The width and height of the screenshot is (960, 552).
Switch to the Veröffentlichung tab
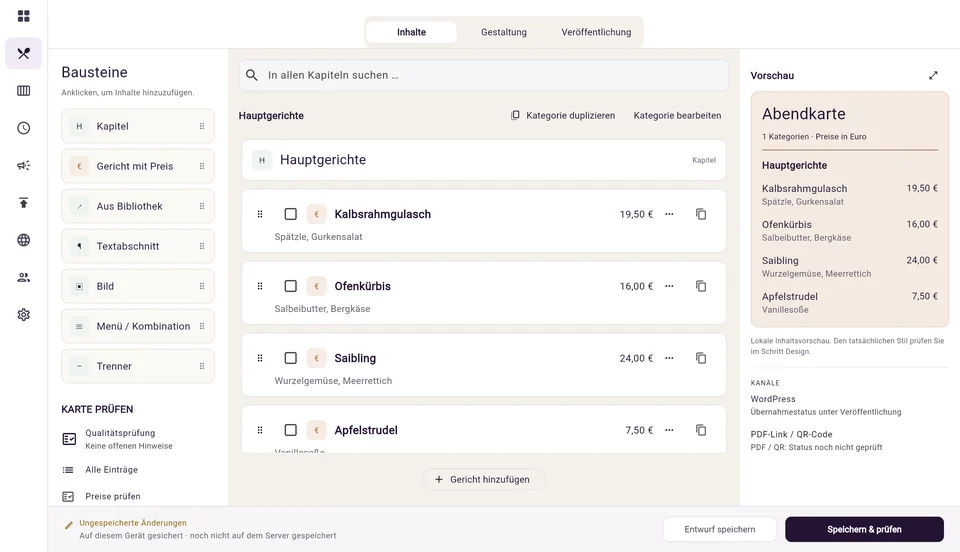tap(596, 32)
